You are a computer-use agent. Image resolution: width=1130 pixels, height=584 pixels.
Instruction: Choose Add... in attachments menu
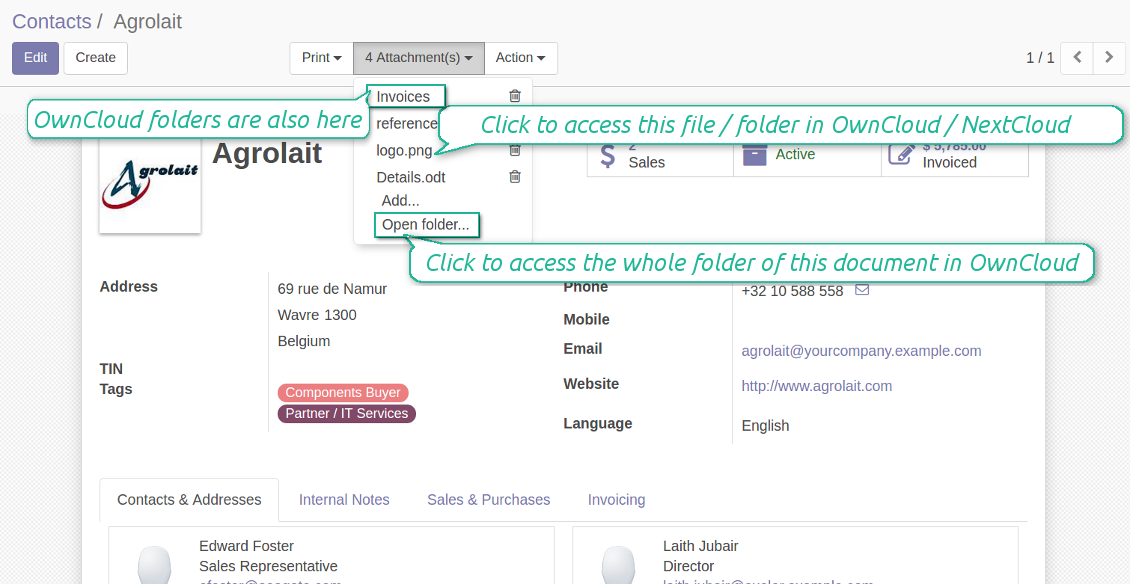(401, 200)
